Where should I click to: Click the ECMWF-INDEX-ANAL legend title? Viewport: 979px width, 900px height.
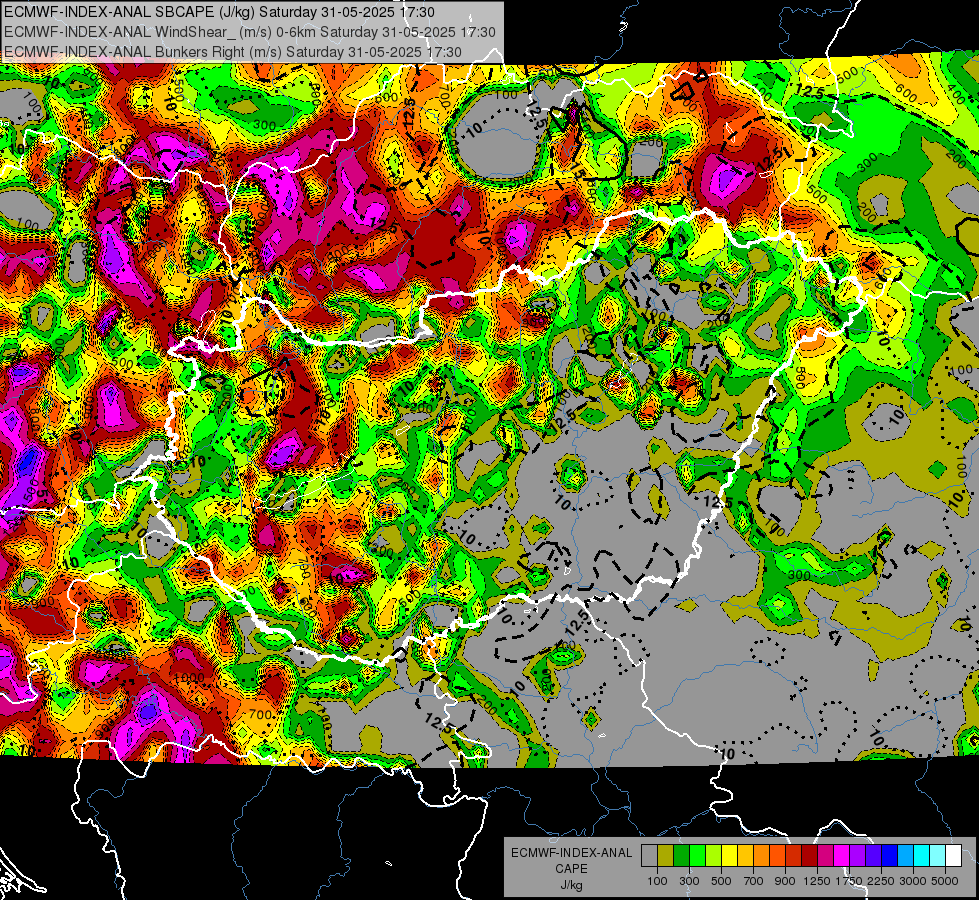pyautogui.click(x=572, y=853)
